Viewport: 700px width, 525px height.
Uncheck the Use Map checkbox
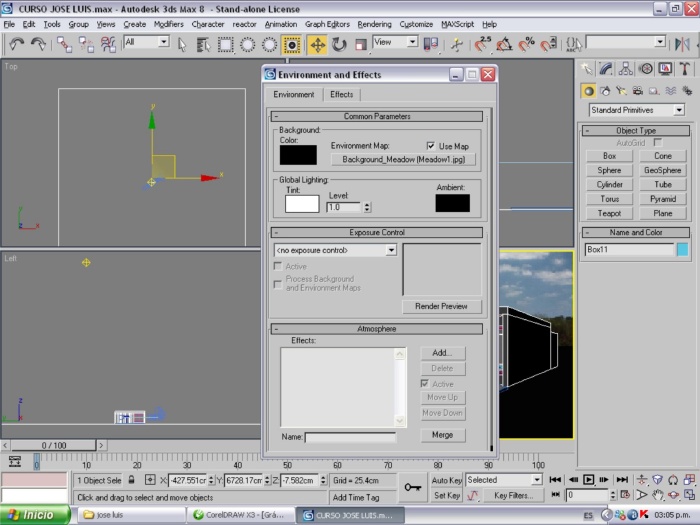pos(431,146)
